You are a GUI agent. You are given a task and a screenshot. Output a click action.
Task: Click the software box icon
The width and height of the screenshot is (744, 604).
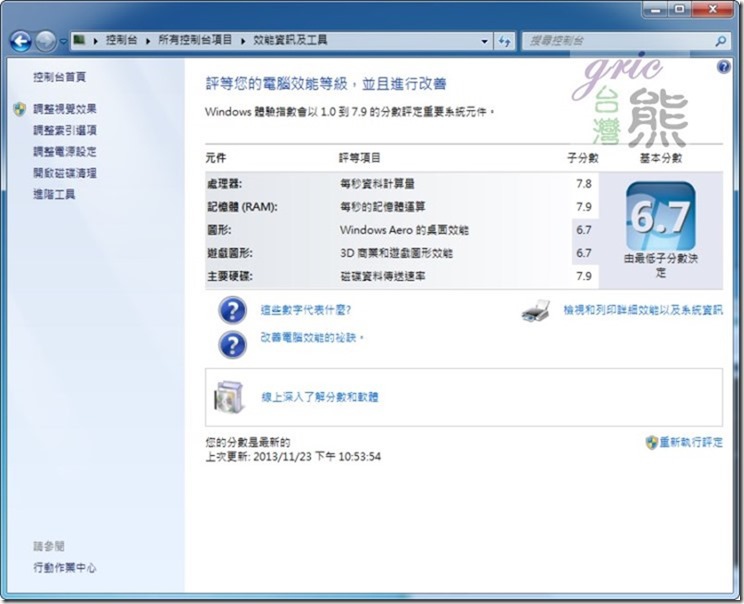click(x=229, y=397)
